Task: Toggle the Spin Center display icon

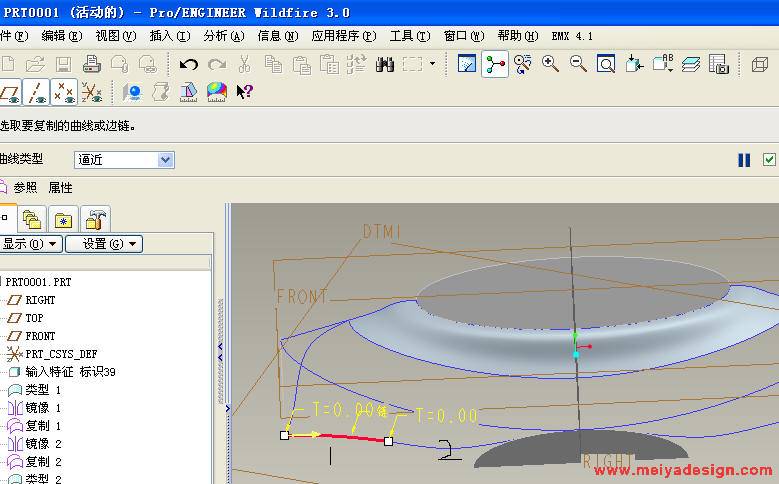Action: point(495,64)
